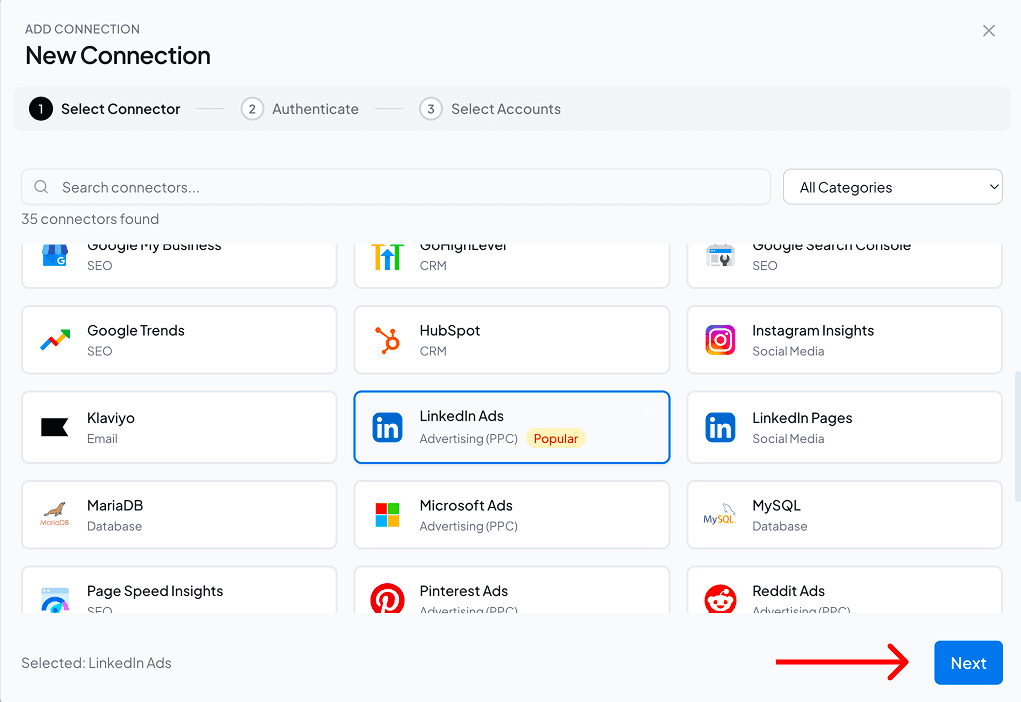Click the 'ADD CONNECTION' header label
Screen dimensions: 1021x702
[x=82, y=29]
